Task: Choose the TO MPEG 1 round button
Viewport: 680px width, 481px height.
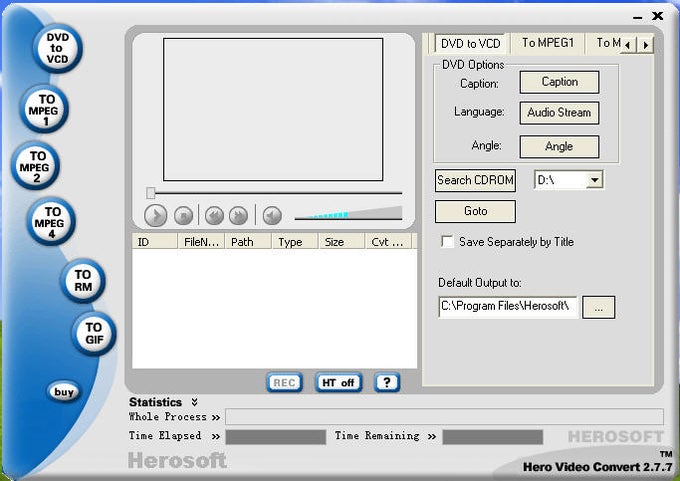Action: click(x=44, y=109)
